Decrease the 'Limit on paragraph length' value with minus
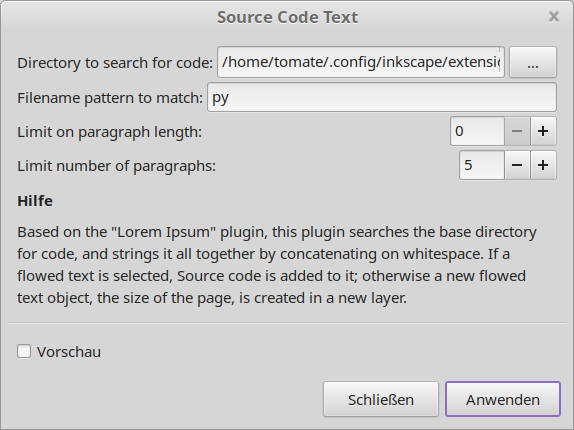574x430 pixels. tap(517, 131)
